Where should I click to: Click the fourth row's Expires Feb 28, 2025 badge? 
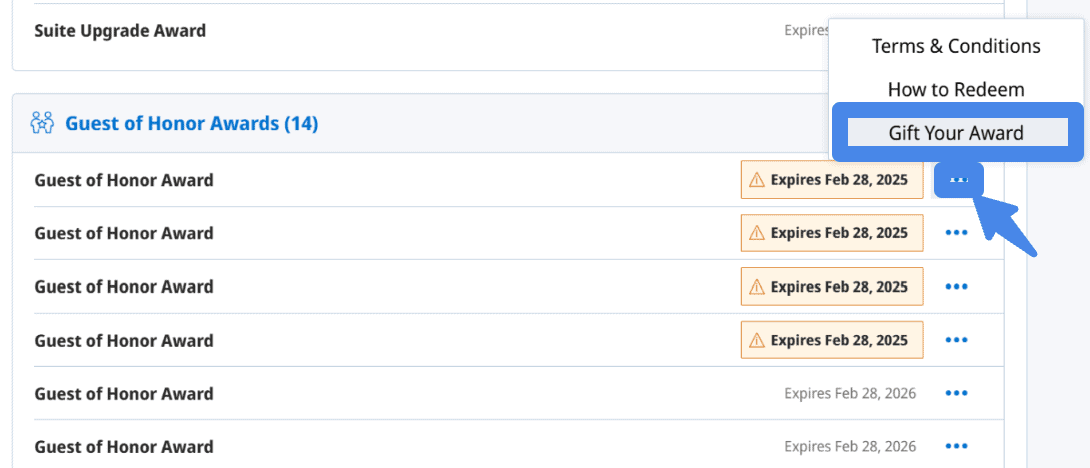click(832, 340)
